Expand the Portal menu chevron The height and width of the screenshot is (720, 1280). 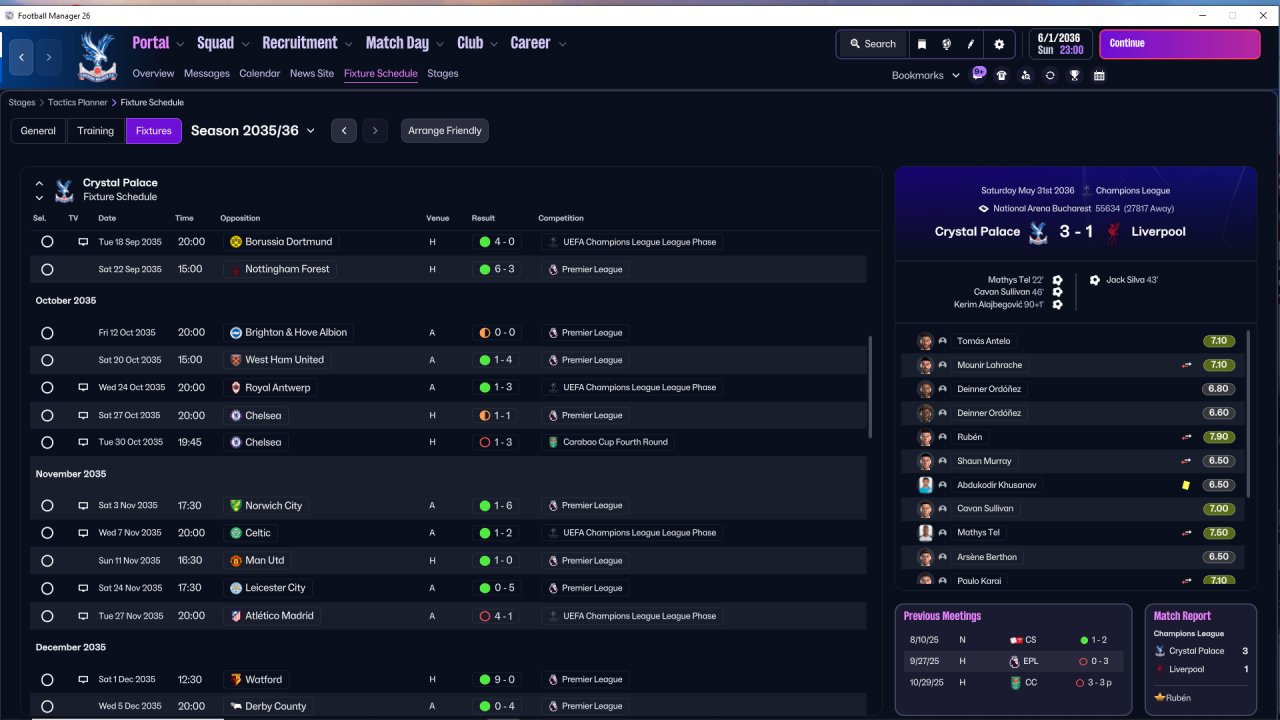point(180,44)
